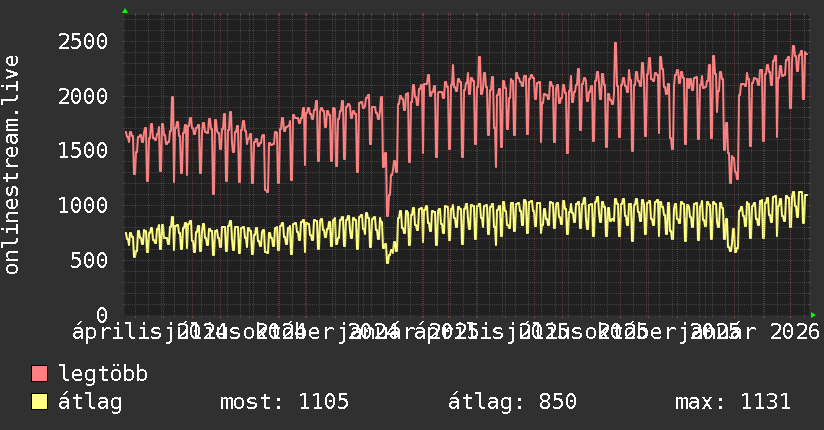Click the 'most: 1105' value
824x430 pixels.
[284, 402]
